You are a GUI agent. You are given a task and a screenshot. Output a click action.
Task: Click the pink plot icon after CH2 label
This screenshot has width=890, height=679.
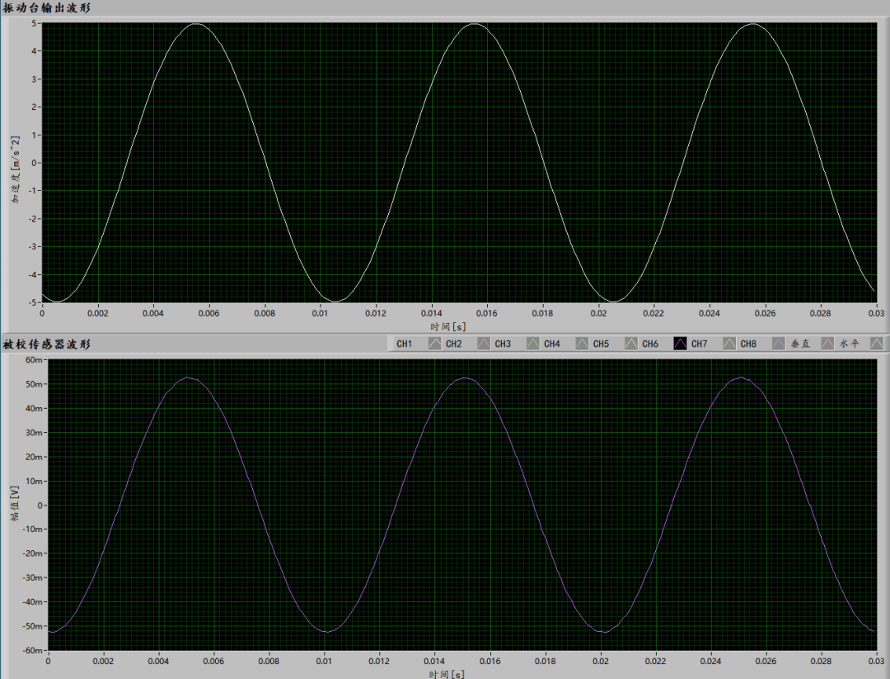pos(484,343)
